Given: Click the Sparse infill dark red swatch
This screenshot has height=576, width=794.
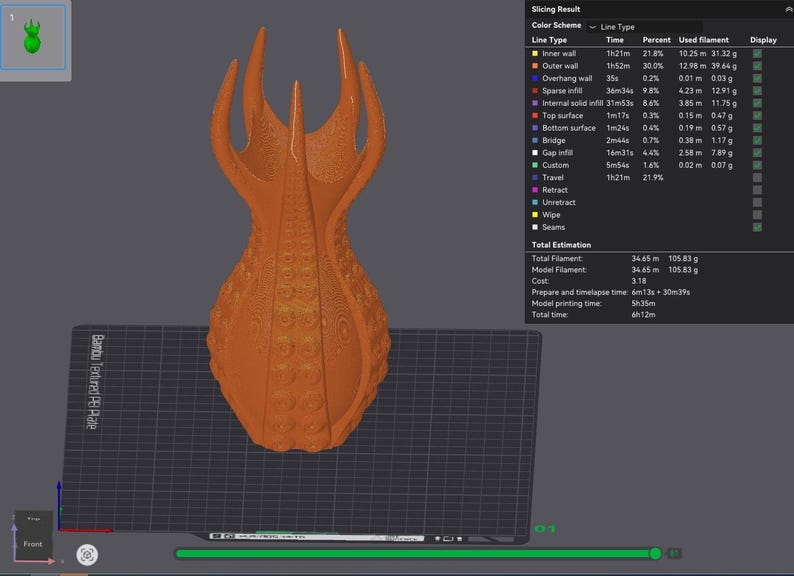Looking at the screenshot, I should click(x=535, y=91).
